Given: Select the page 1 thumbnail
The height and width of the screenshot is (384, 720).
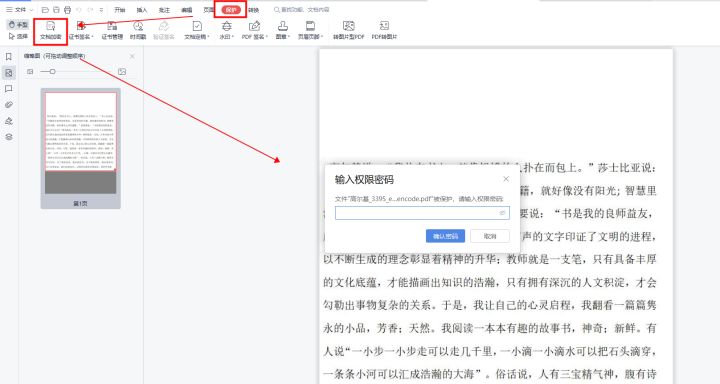Looking at the screenshot, I should point(80,143).
